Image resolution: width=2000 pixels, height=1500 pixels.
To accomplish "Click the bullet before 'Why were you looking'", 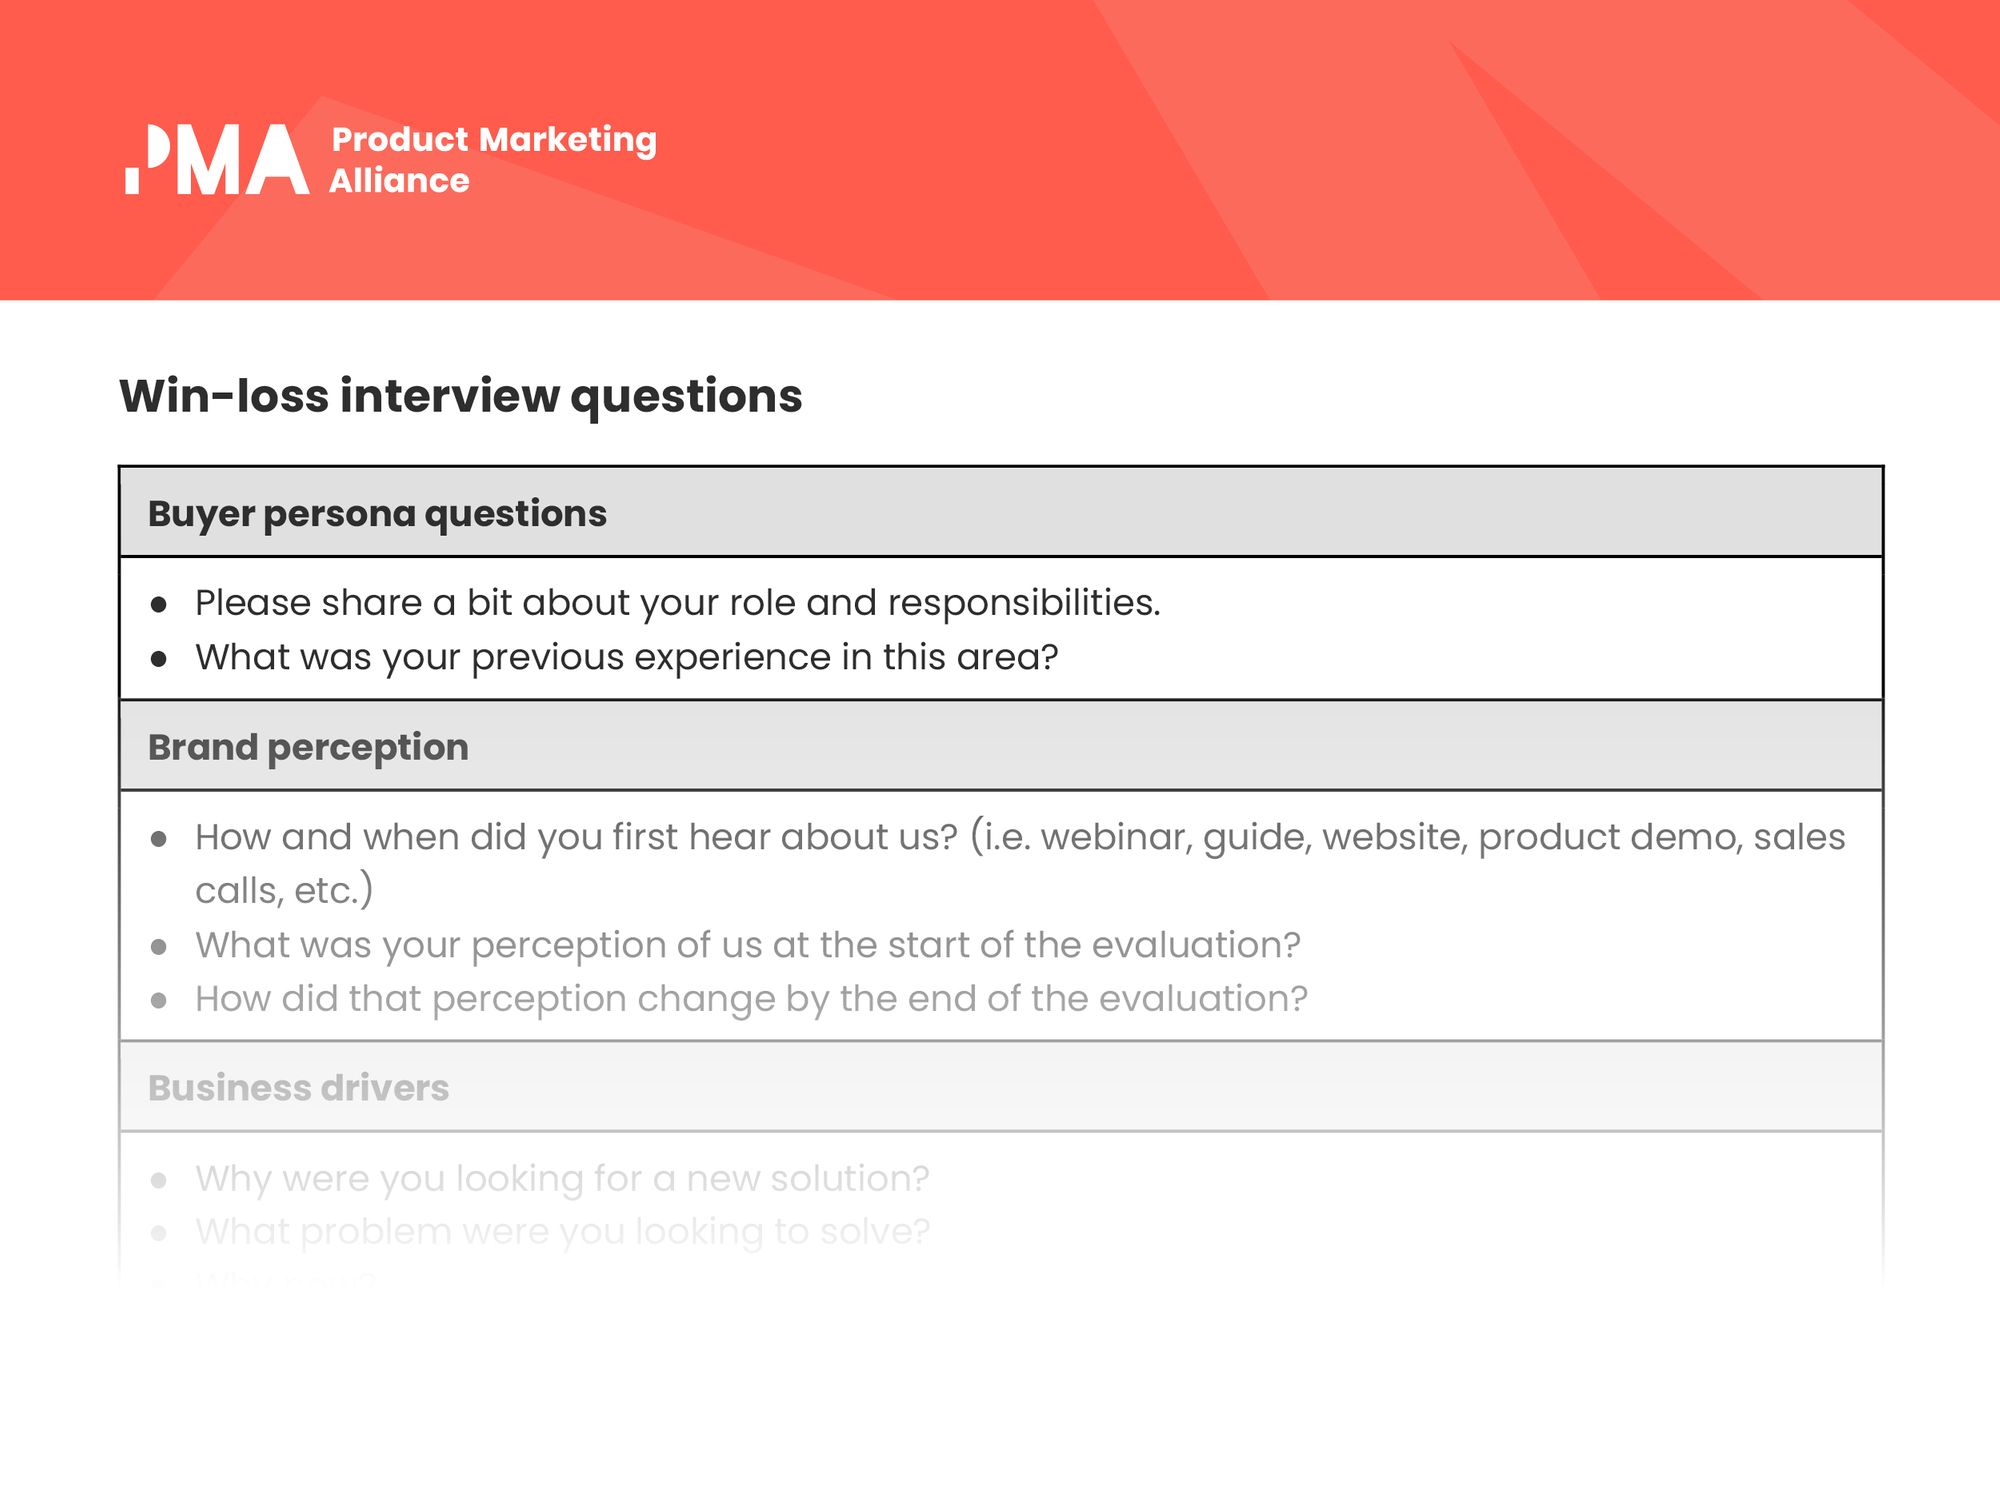I will coord(158,1180).
